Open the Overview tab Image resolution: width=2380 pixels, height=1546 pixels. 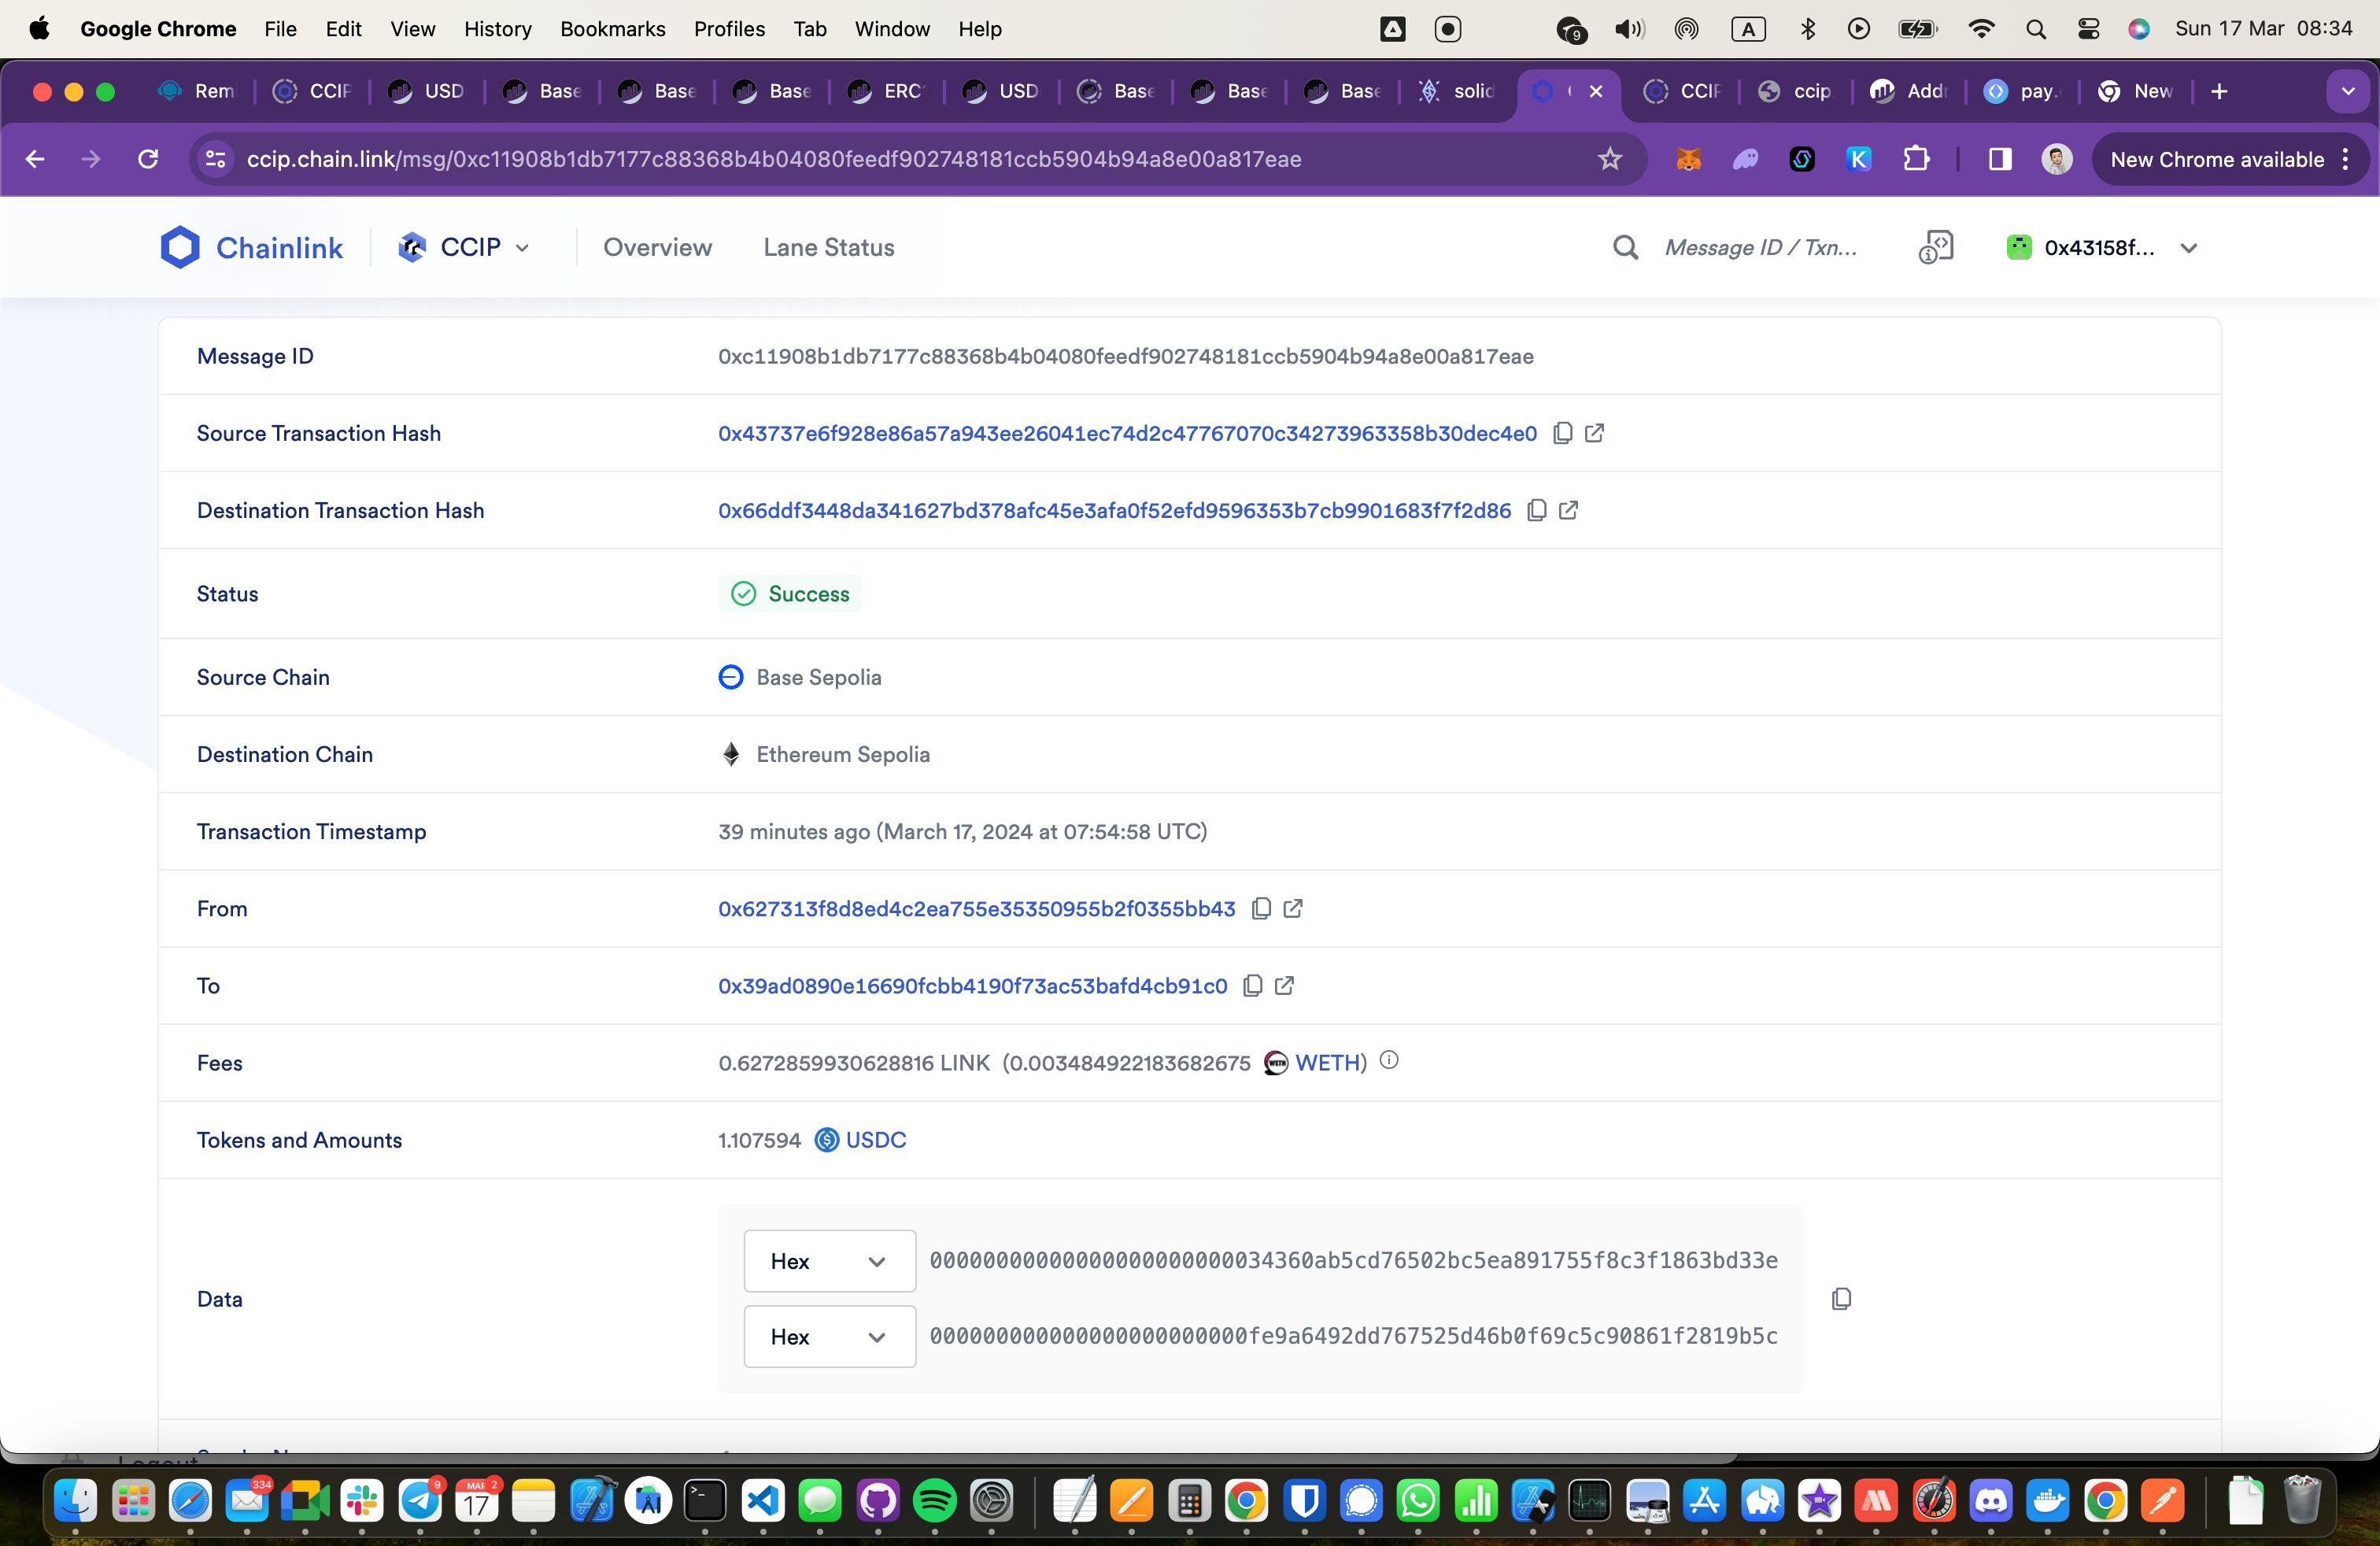(657, 246)
